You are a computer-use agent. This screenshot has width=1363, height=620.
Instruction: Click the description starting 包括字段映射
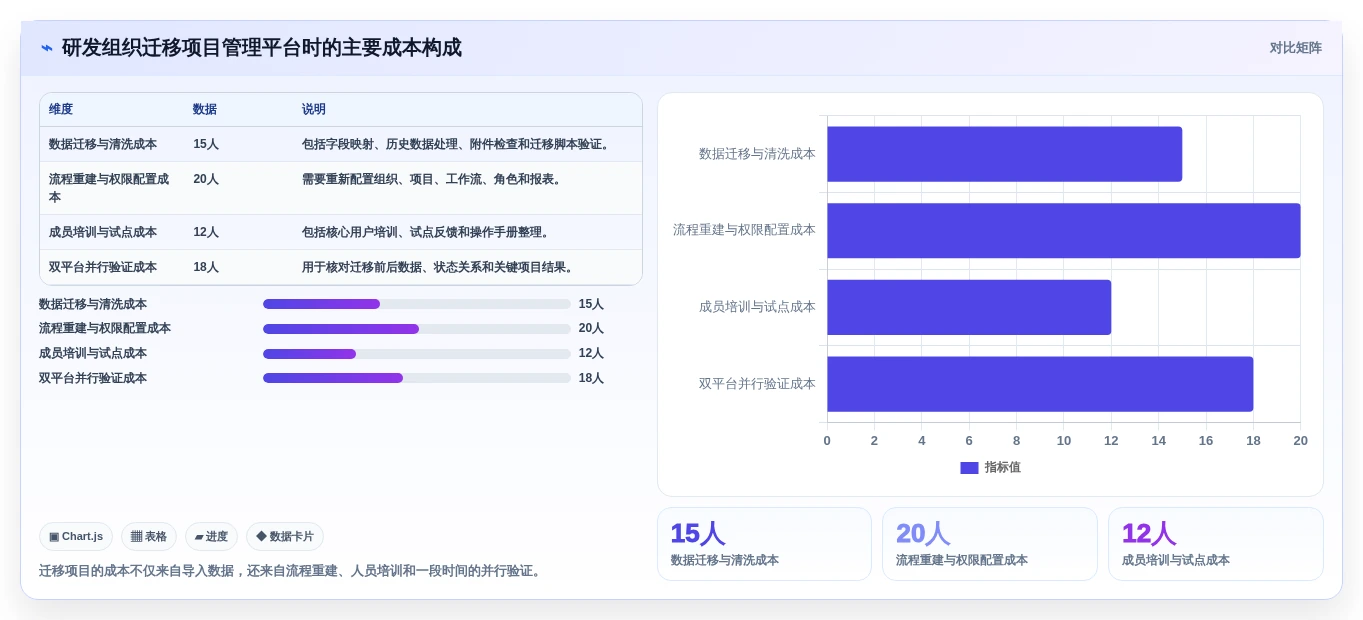[458, 144]
